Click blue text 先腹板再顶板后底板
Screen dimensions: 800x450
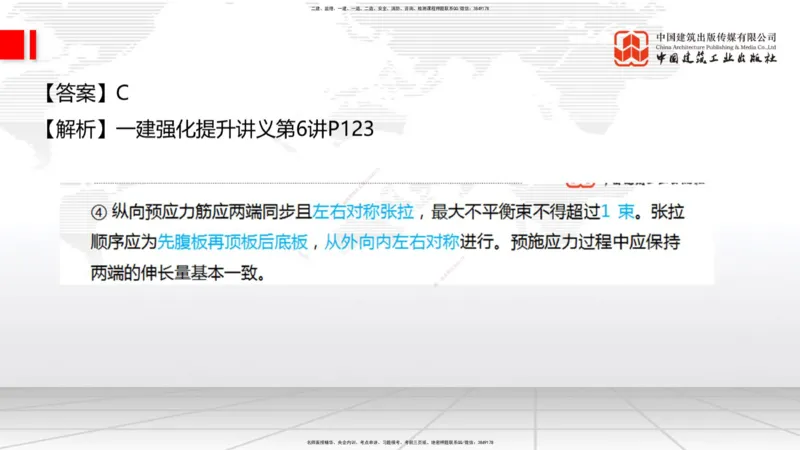(x=233, y=242)
